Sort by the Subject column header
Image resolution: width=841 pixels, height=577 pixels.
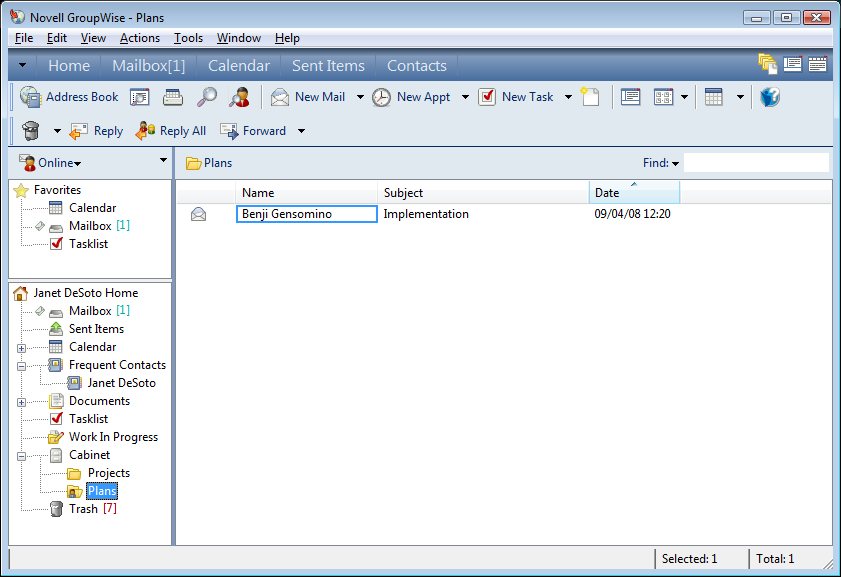(484, 193)
